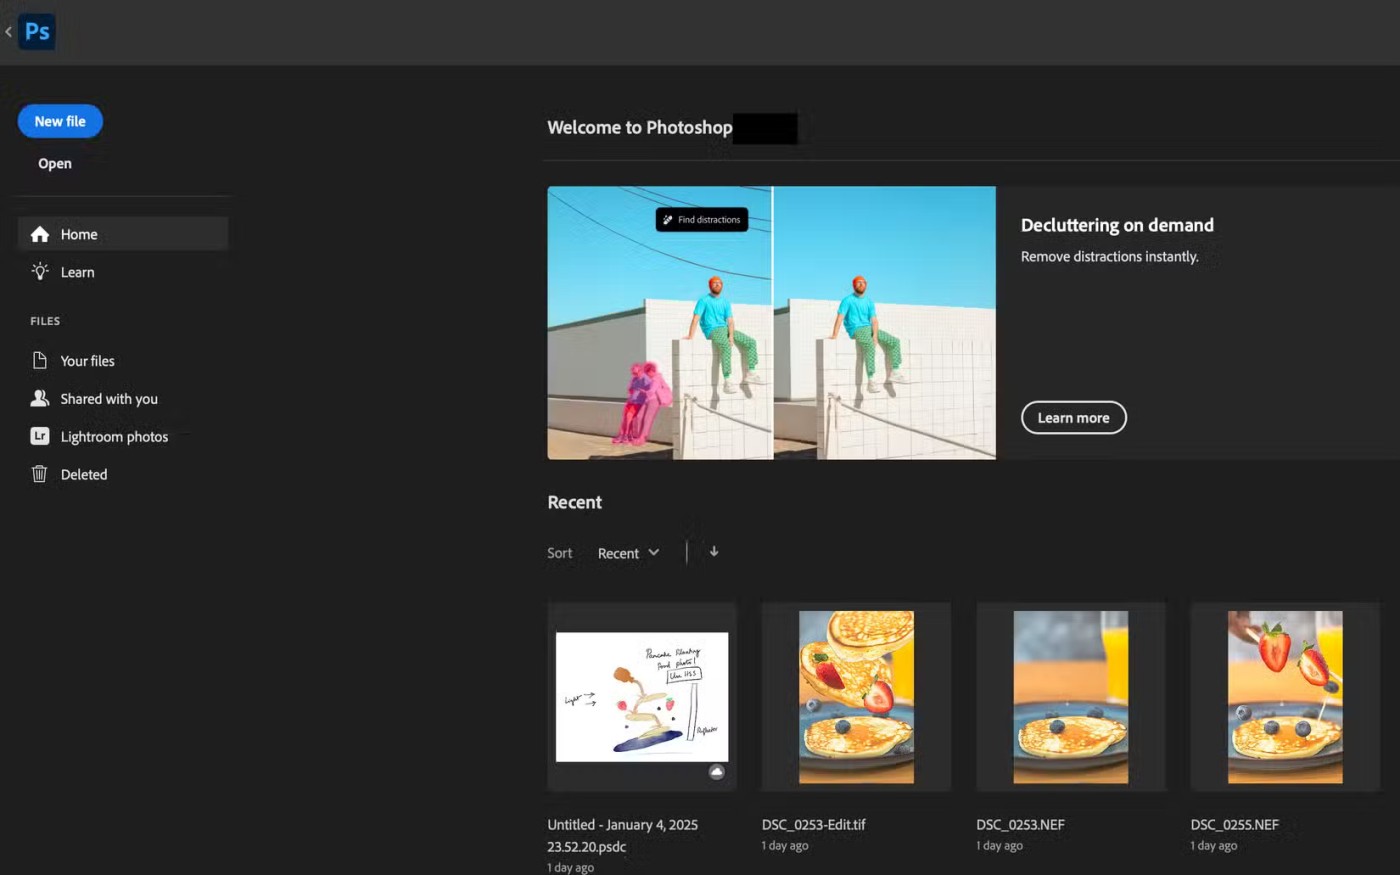The width and height of the screenshot is (1400, 875).
Task: Open the DSC_0253-Edit.tif thumbnail
Action: 856,697
